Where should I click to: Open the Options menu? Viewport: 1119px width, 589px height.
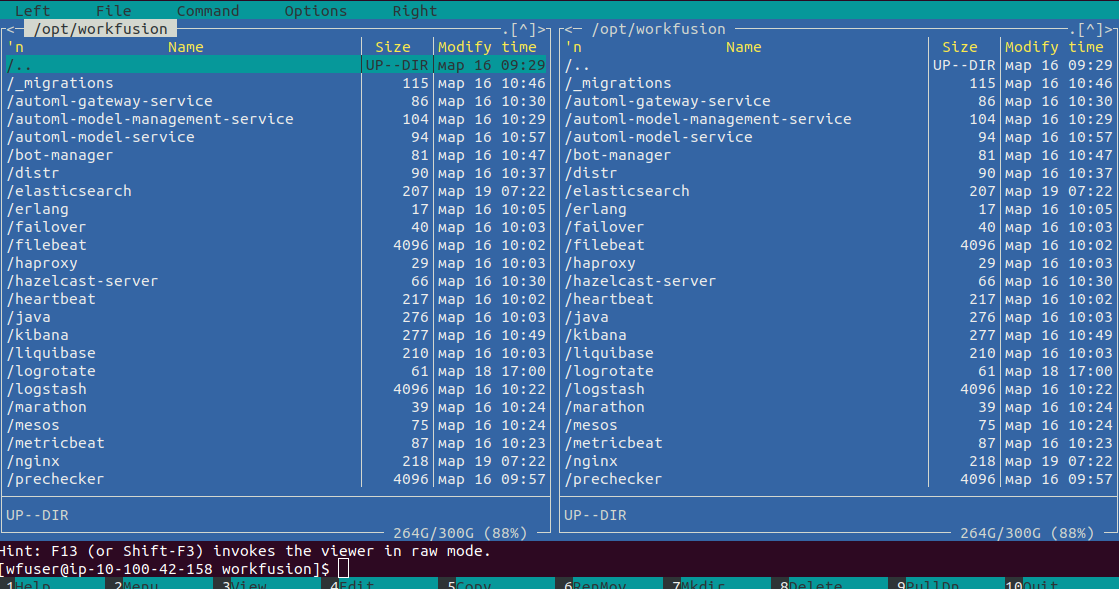315,11
